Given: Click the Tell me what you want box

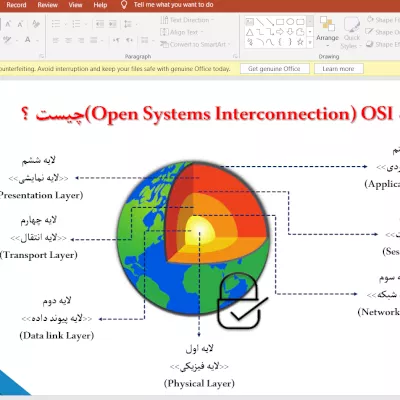Looking at the screenshot, I should pyautogui.click(x=167, y=5).
